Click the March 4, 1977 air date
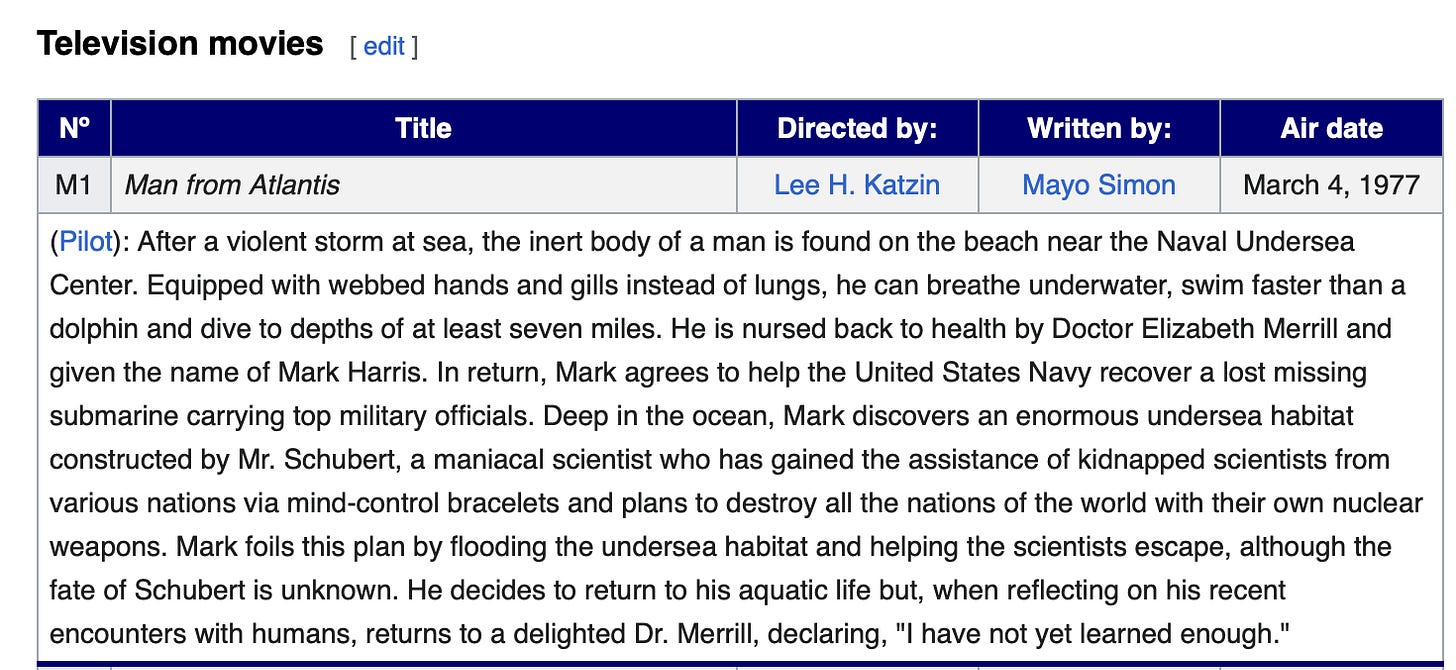This screenshot has height=670, width=1456. (1331, 185)
